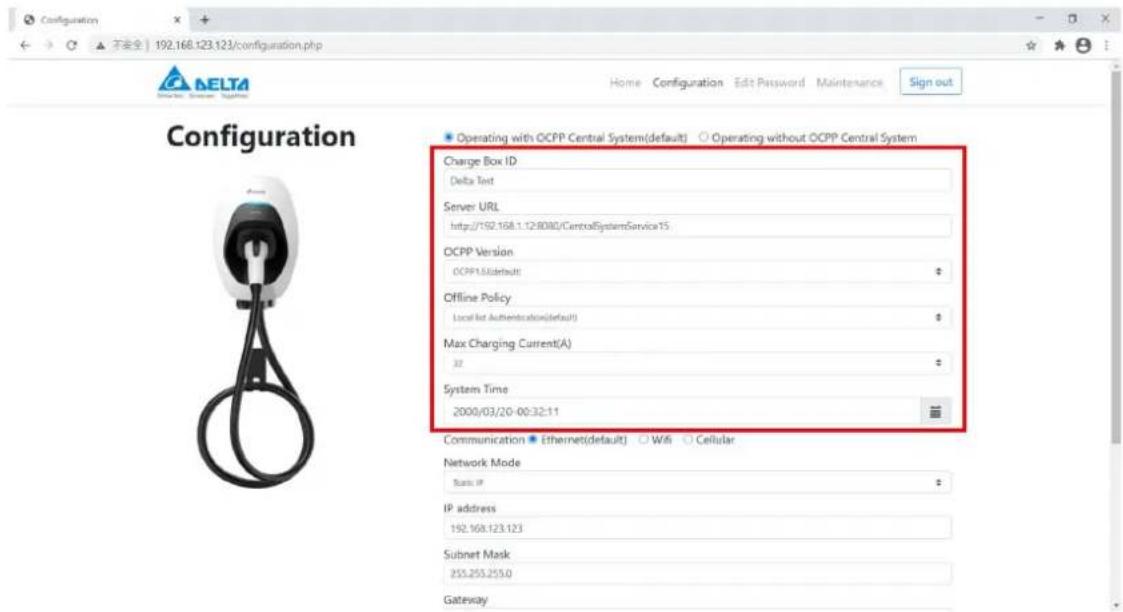1123x612 pixels.
Task: Open the browser profile avatar icon
Action: [1083, 46]
